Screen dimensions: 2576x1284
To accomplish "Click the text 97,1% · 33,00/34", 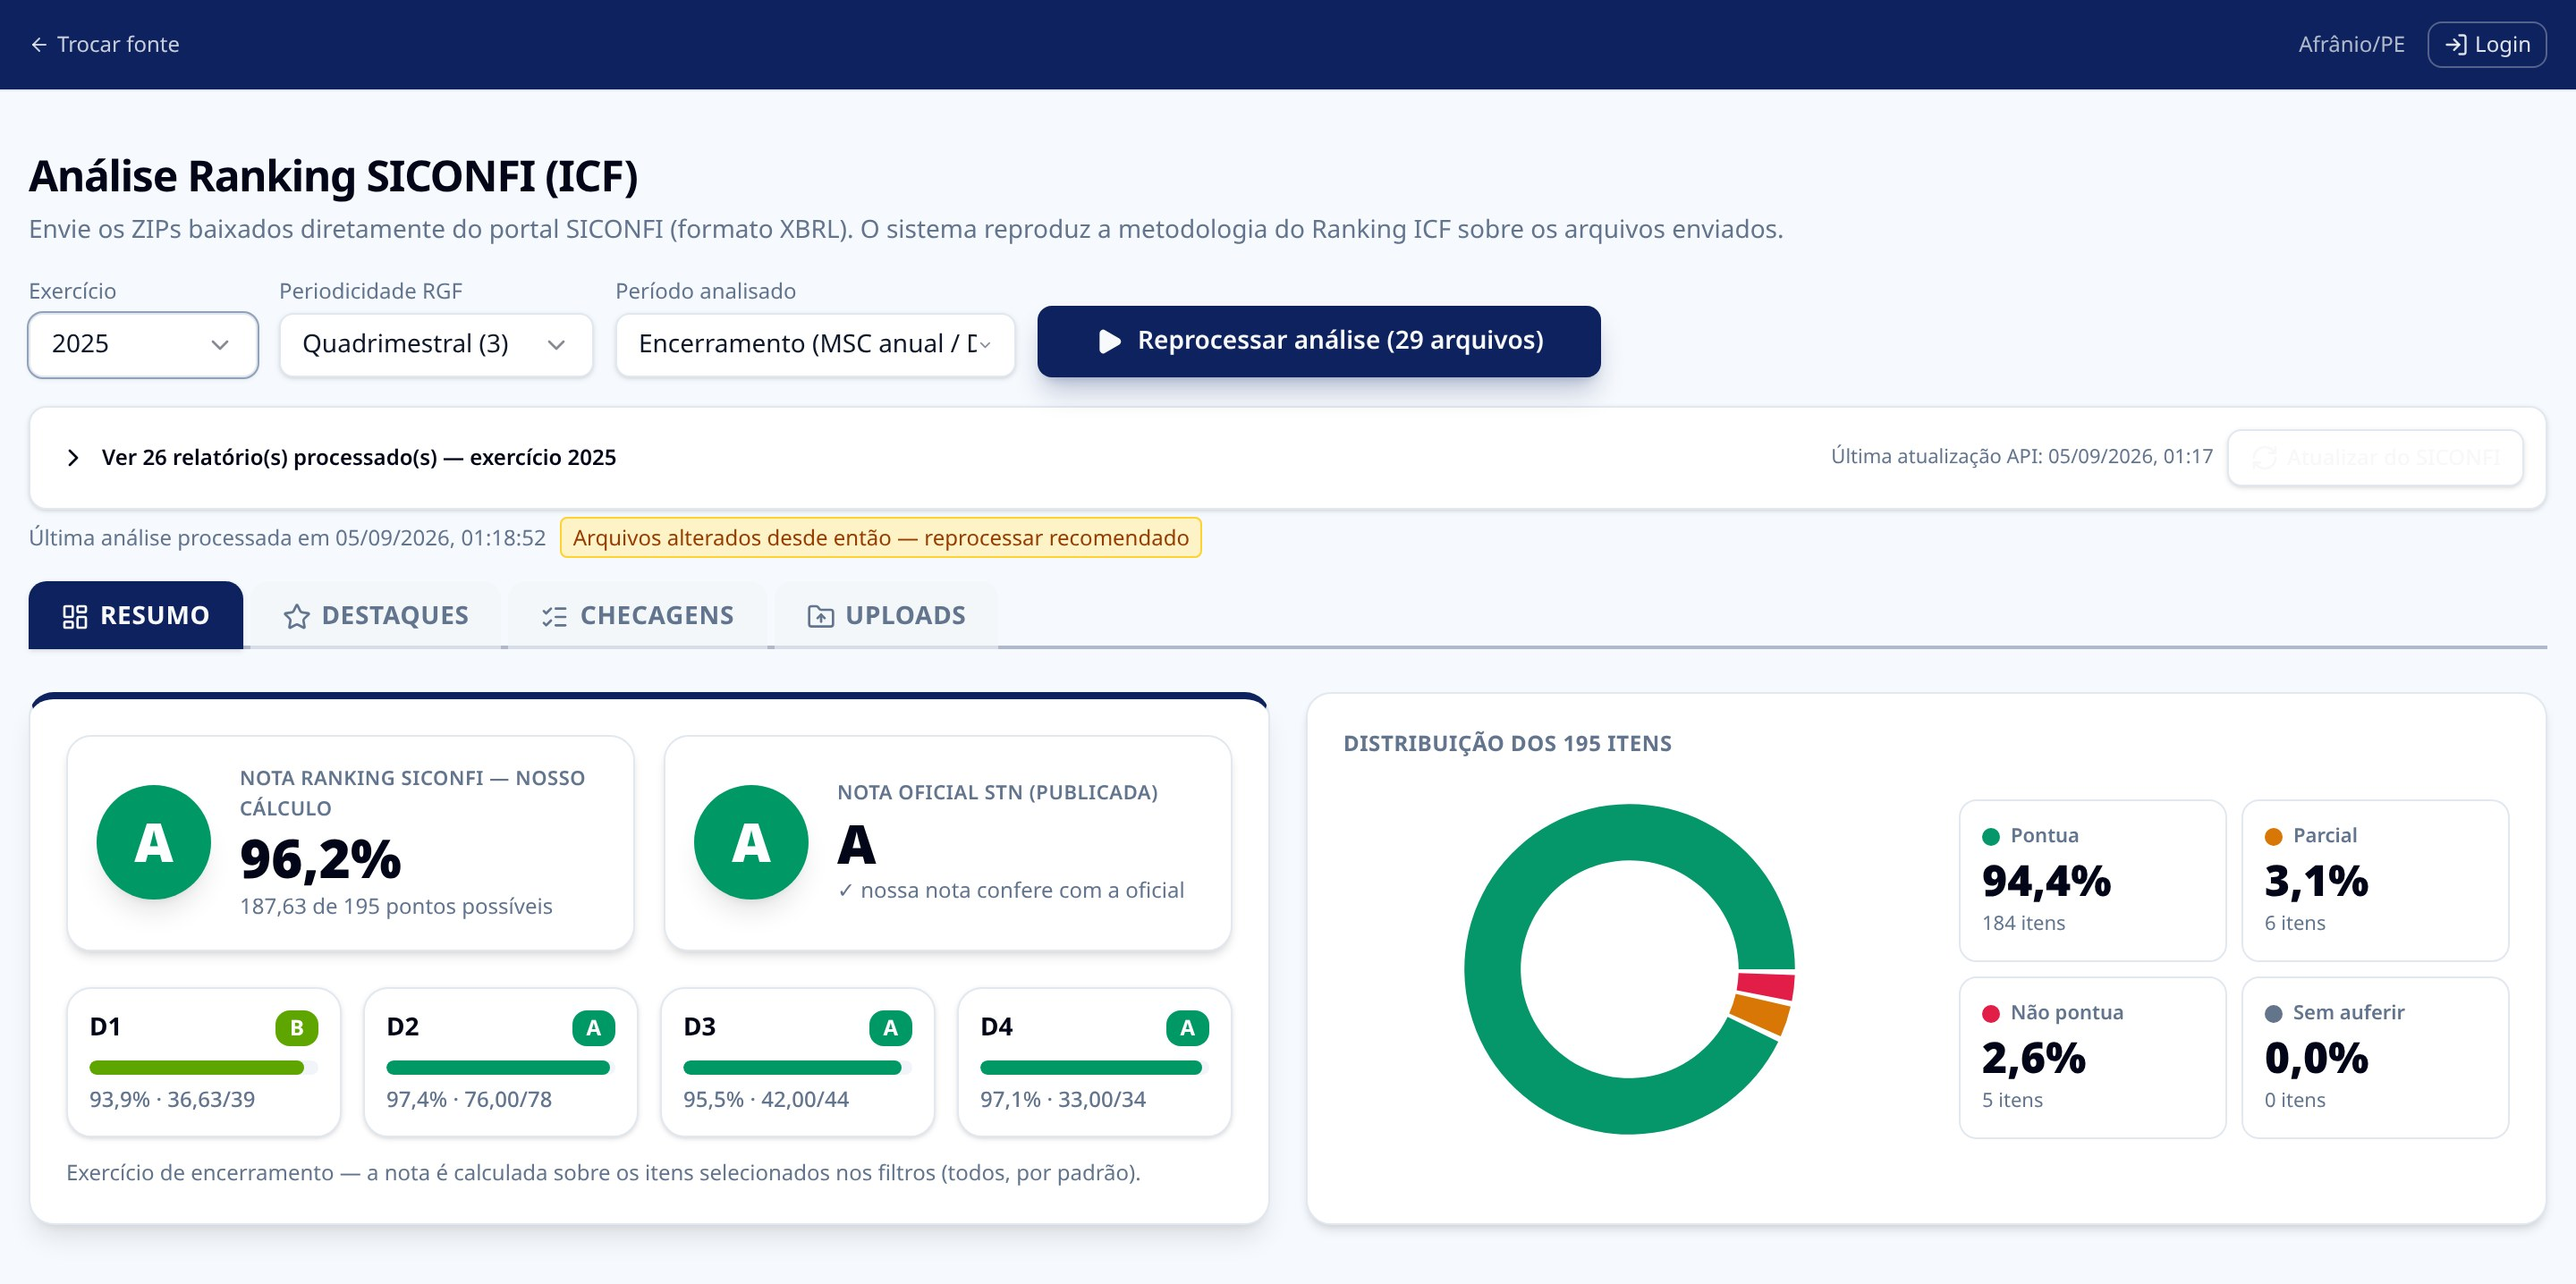I will coord(1063,1099).
